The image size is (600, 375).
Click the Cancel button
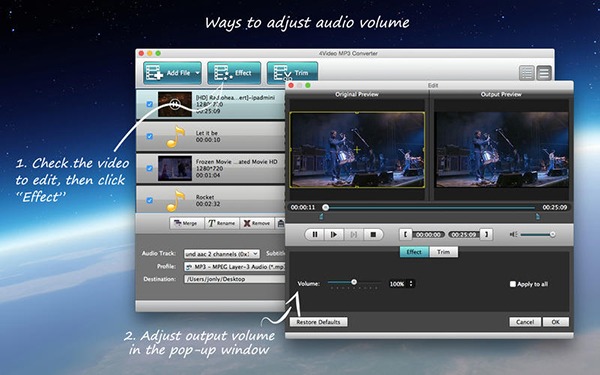525,322
